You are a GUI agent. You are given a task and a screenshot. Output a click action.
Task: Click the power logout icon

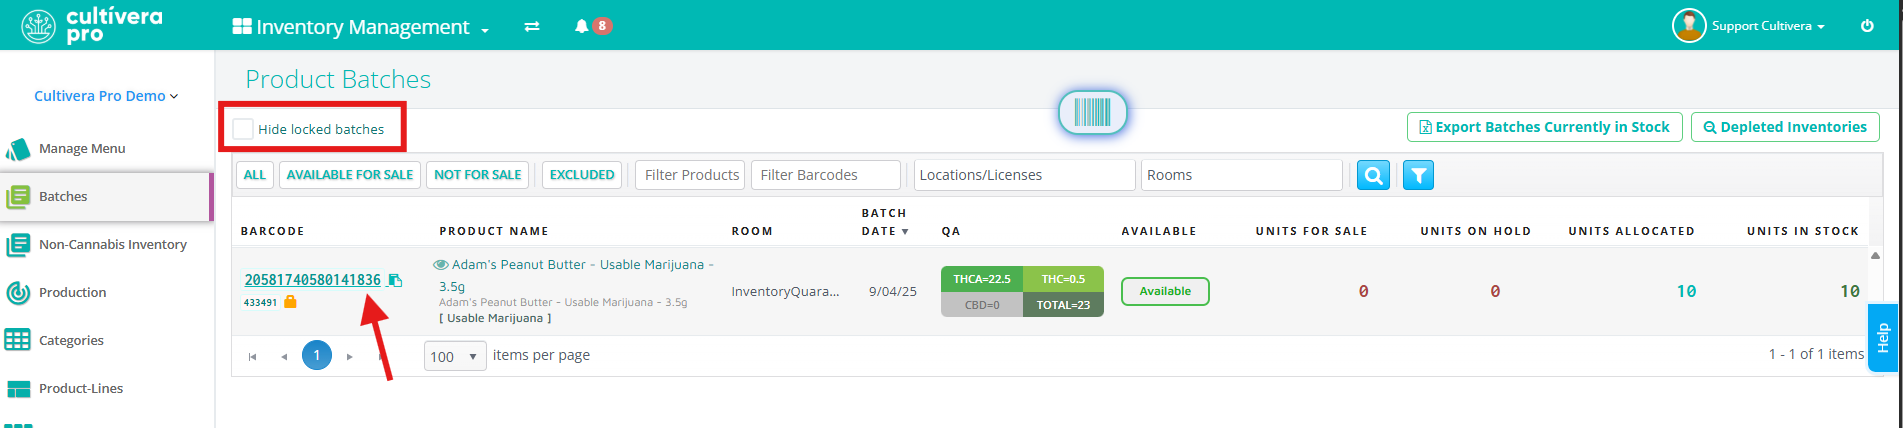pos(1866,26)
